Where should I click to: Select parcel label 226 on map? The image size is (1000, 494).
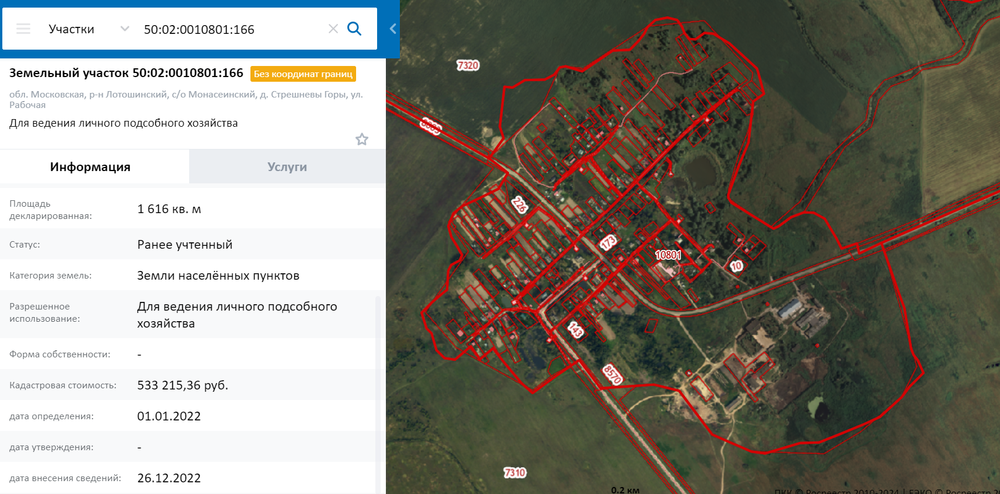[520, 206]
